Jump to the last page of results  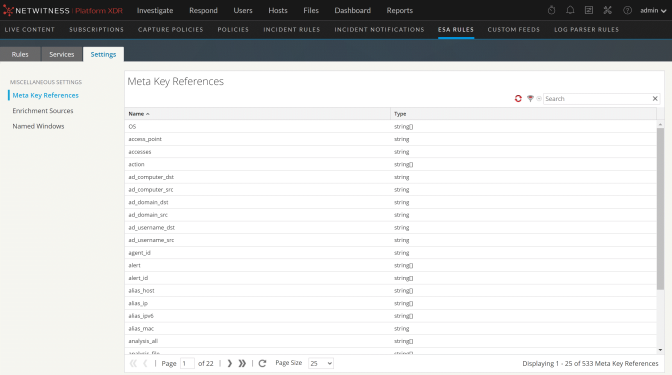point(242,363)
